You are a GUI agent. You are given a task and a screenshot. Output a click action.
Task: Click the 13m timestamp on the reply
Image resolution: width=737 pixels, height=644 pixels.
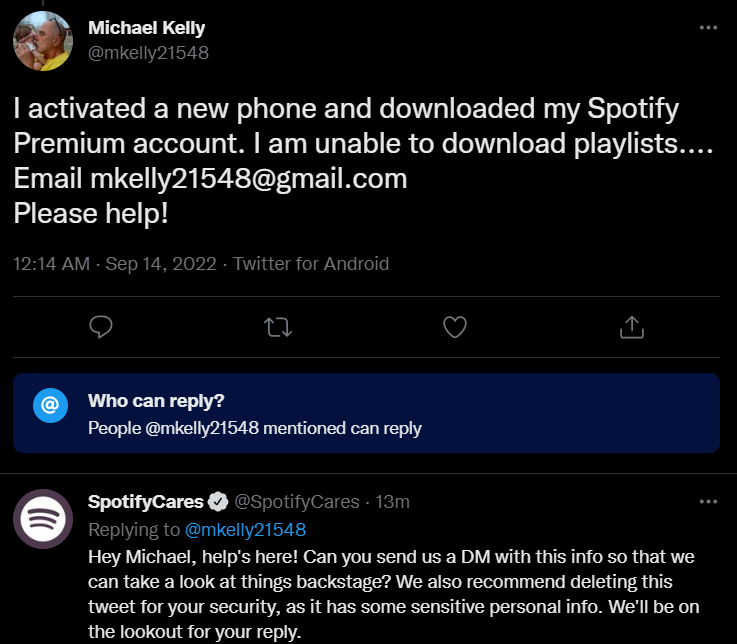(392, 501)
